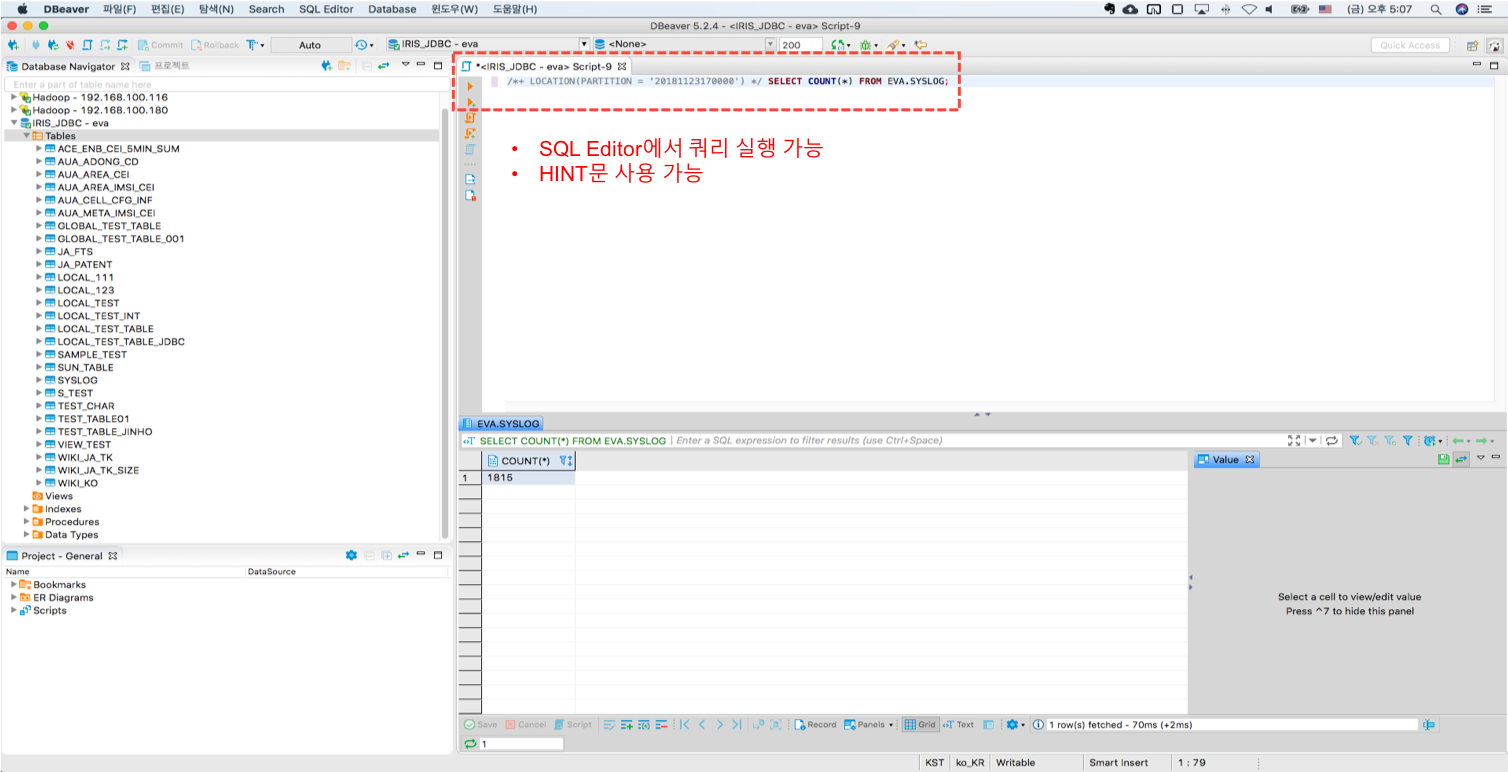Screen dimensions: 1508x772
Task: Expand the ACE_ENB_CEI_5MIN_SUM table
Action: coord(38,148)
